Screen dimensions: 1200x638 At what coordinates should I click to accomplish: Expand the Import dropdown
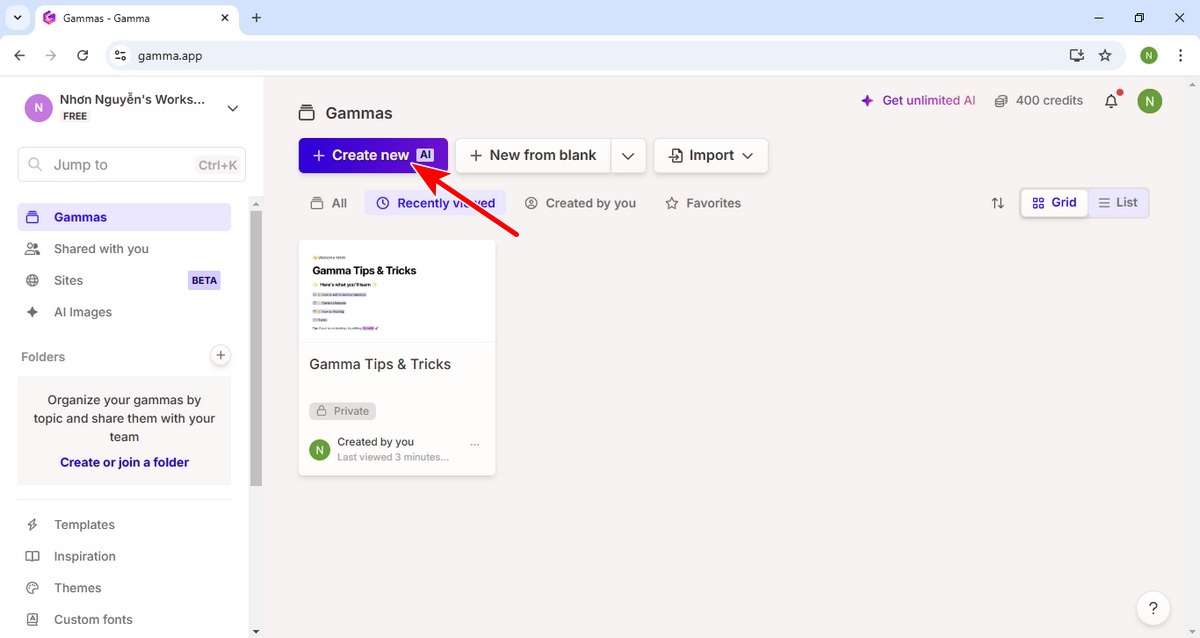click(x=711, y=156)
